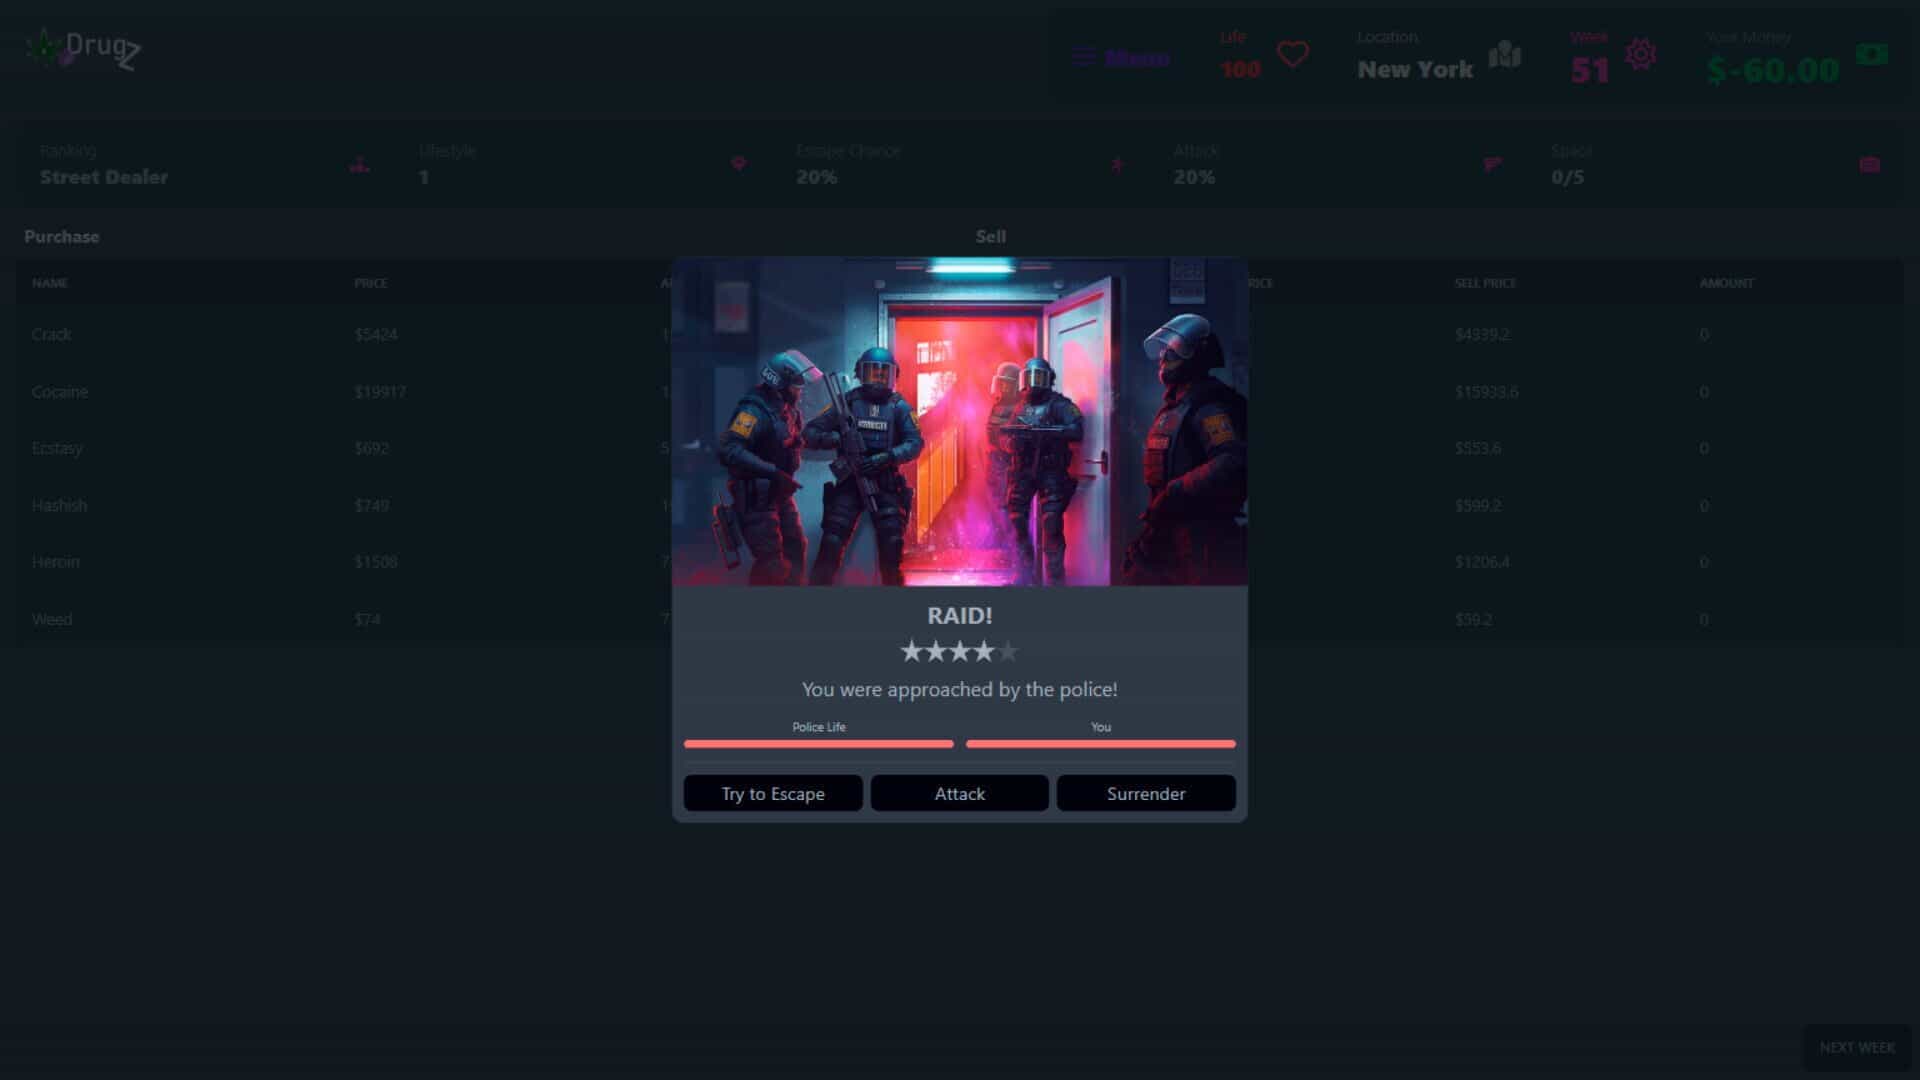
Task: Advance with the NEXT WEEK button
Action: (x=1857, y=1047)
